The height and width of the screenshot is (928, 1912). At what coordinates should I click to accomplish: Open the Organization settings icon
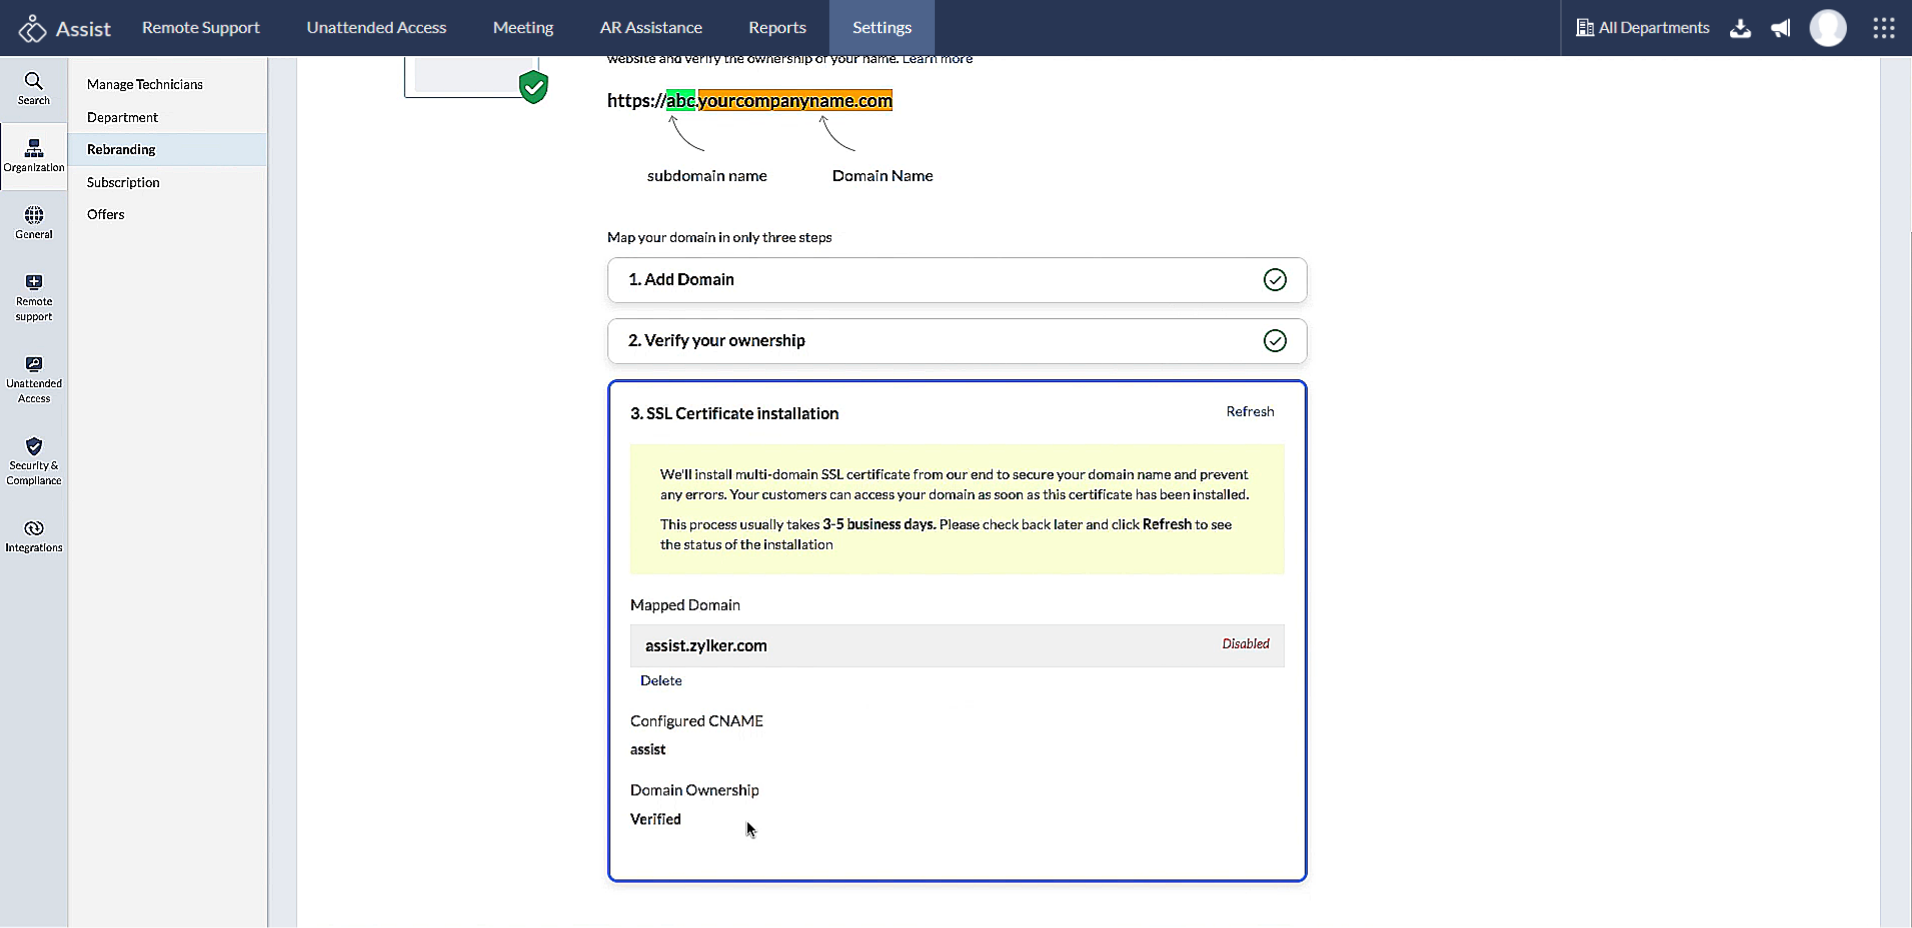coord(33,155)
